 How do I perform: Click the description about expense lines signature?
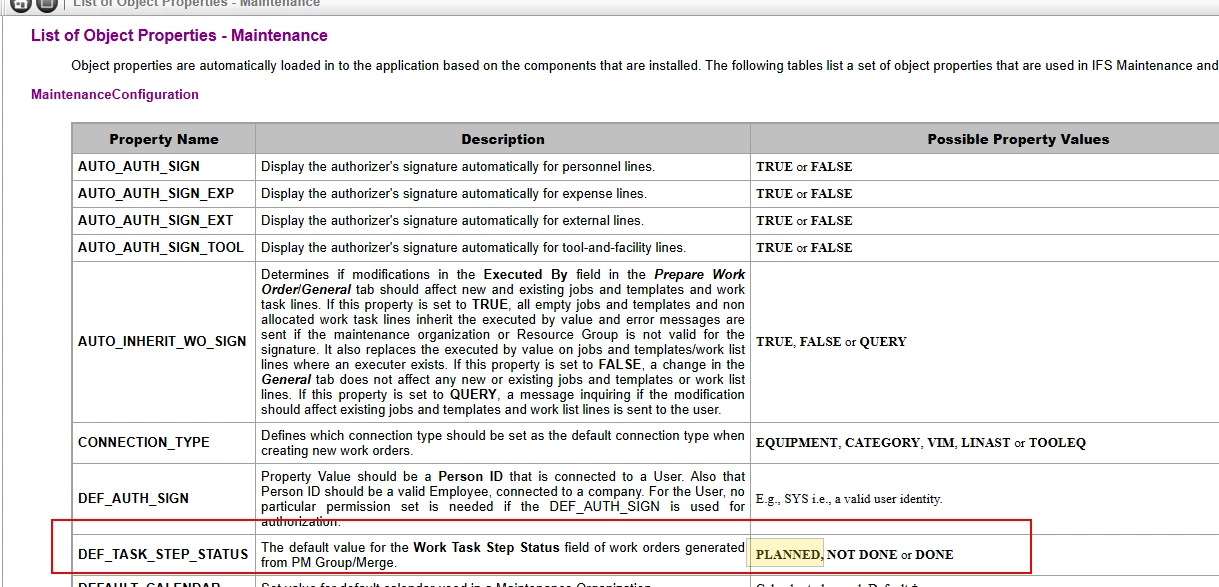454,194
